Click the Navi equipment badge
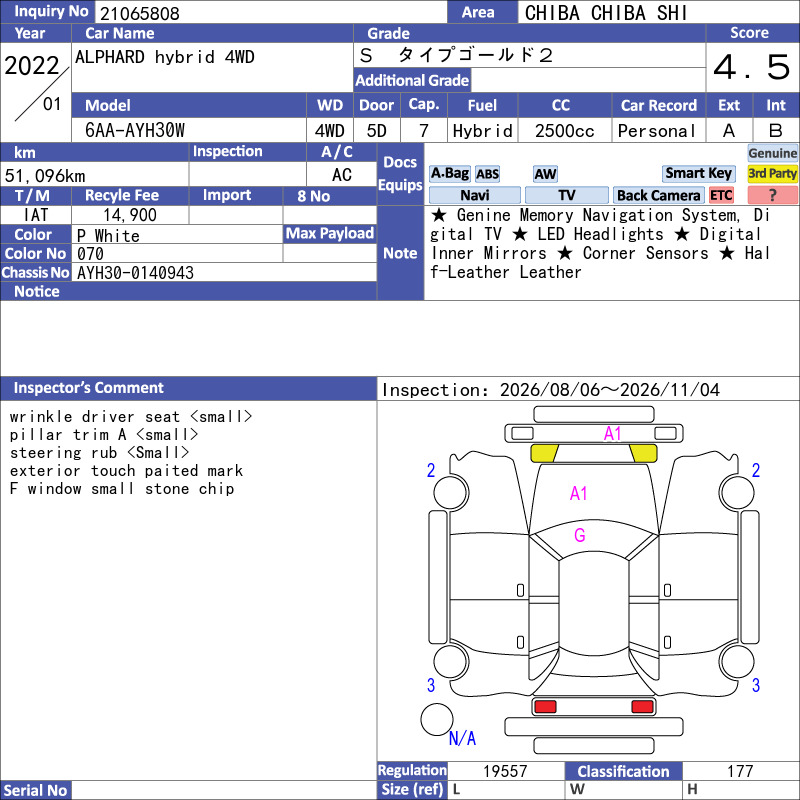This screenshot has width=800, height=800. pos(474,195)
